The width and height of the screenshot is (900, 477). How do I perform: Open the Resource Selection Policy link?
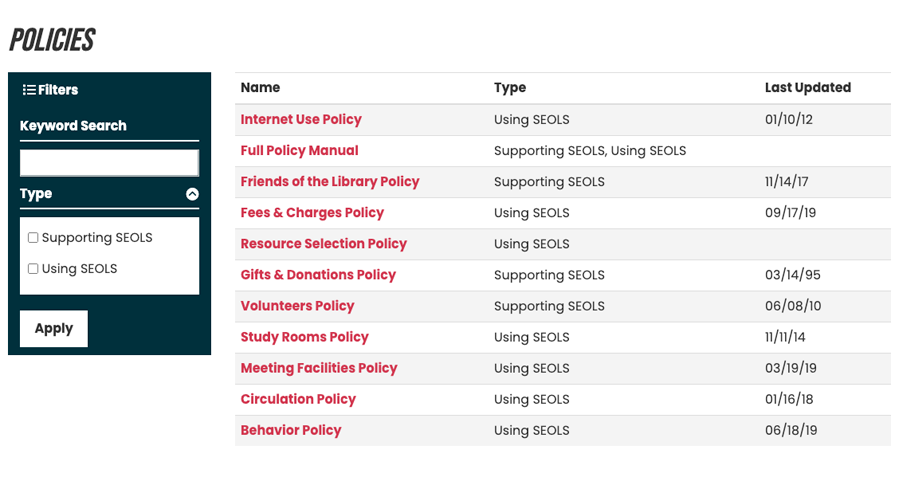click(x=323, y=243)
